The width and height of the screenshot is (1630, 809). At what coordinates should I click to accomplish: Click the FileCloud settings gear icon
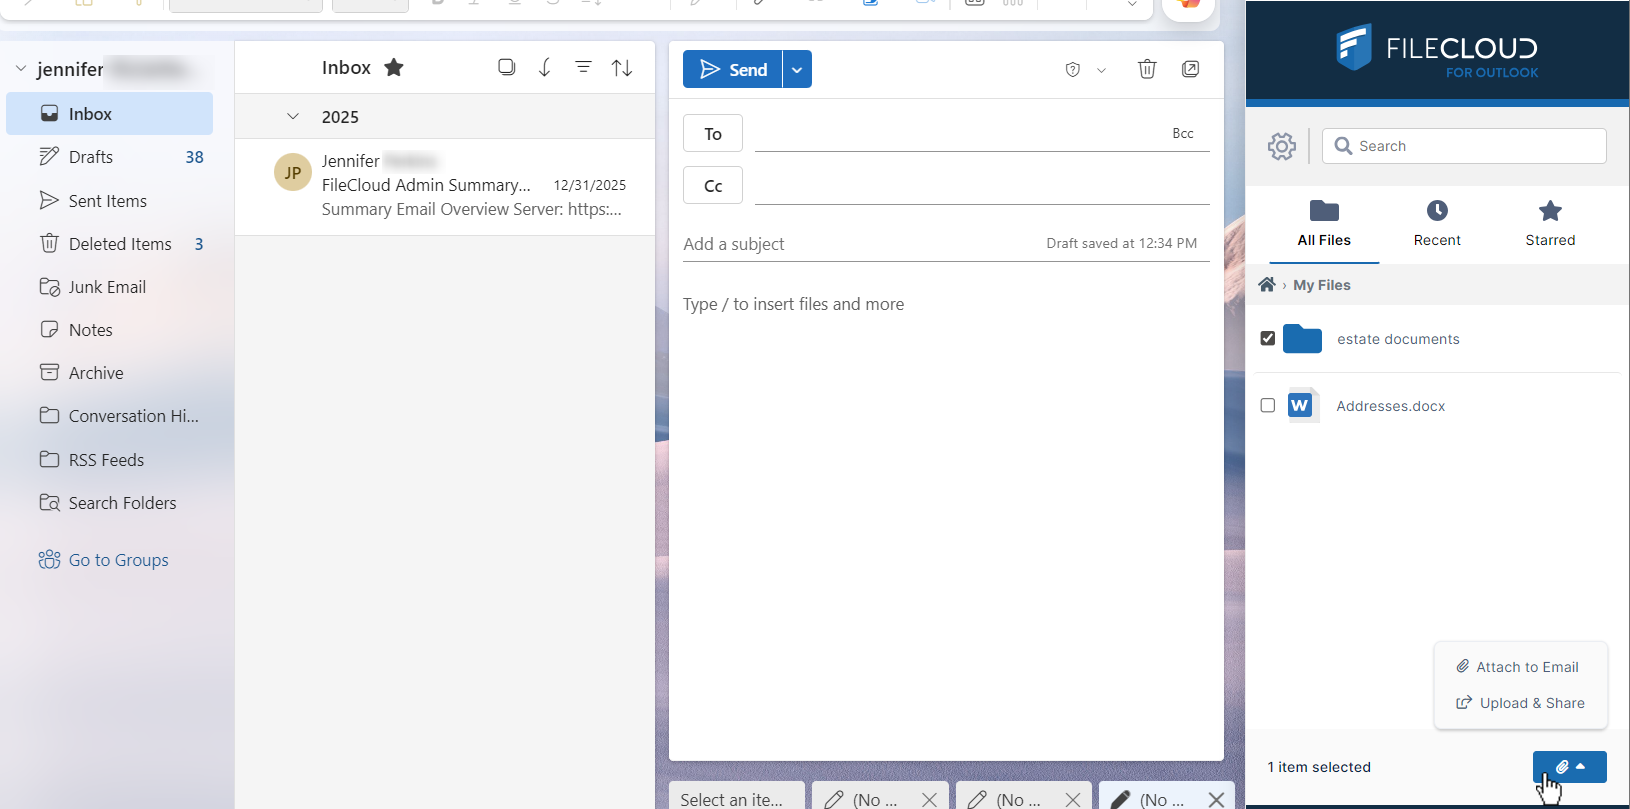click(1281, 146)
